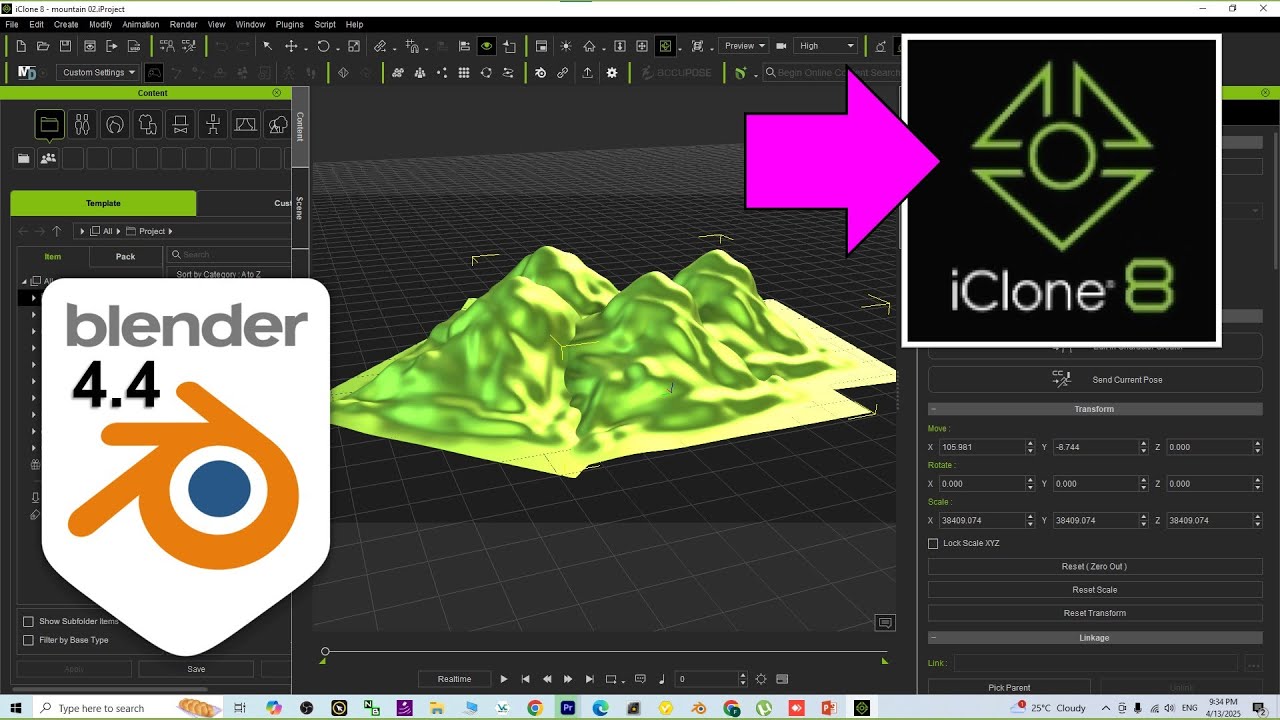Click the Windows Start button
This screenshot has height=720, width=1280.
[x=16, y=708]
